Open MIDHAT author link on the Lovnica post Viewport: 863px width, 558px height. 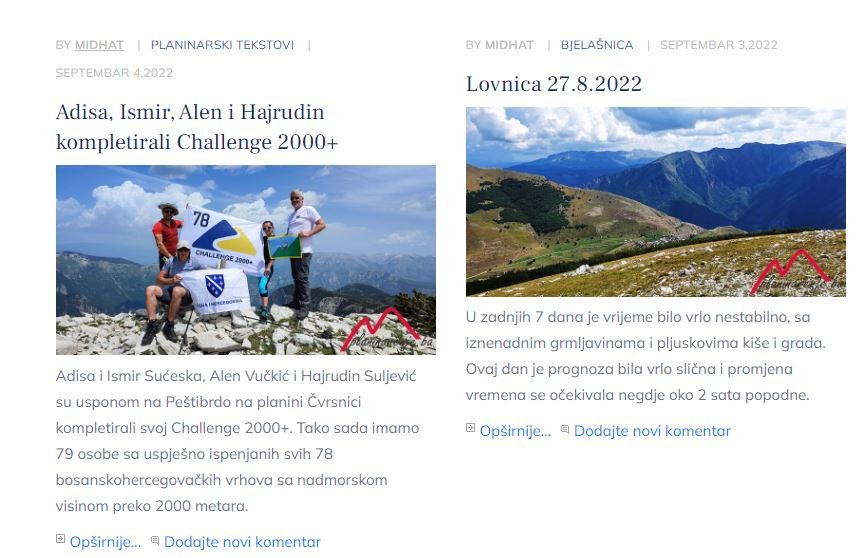(509, 45)
